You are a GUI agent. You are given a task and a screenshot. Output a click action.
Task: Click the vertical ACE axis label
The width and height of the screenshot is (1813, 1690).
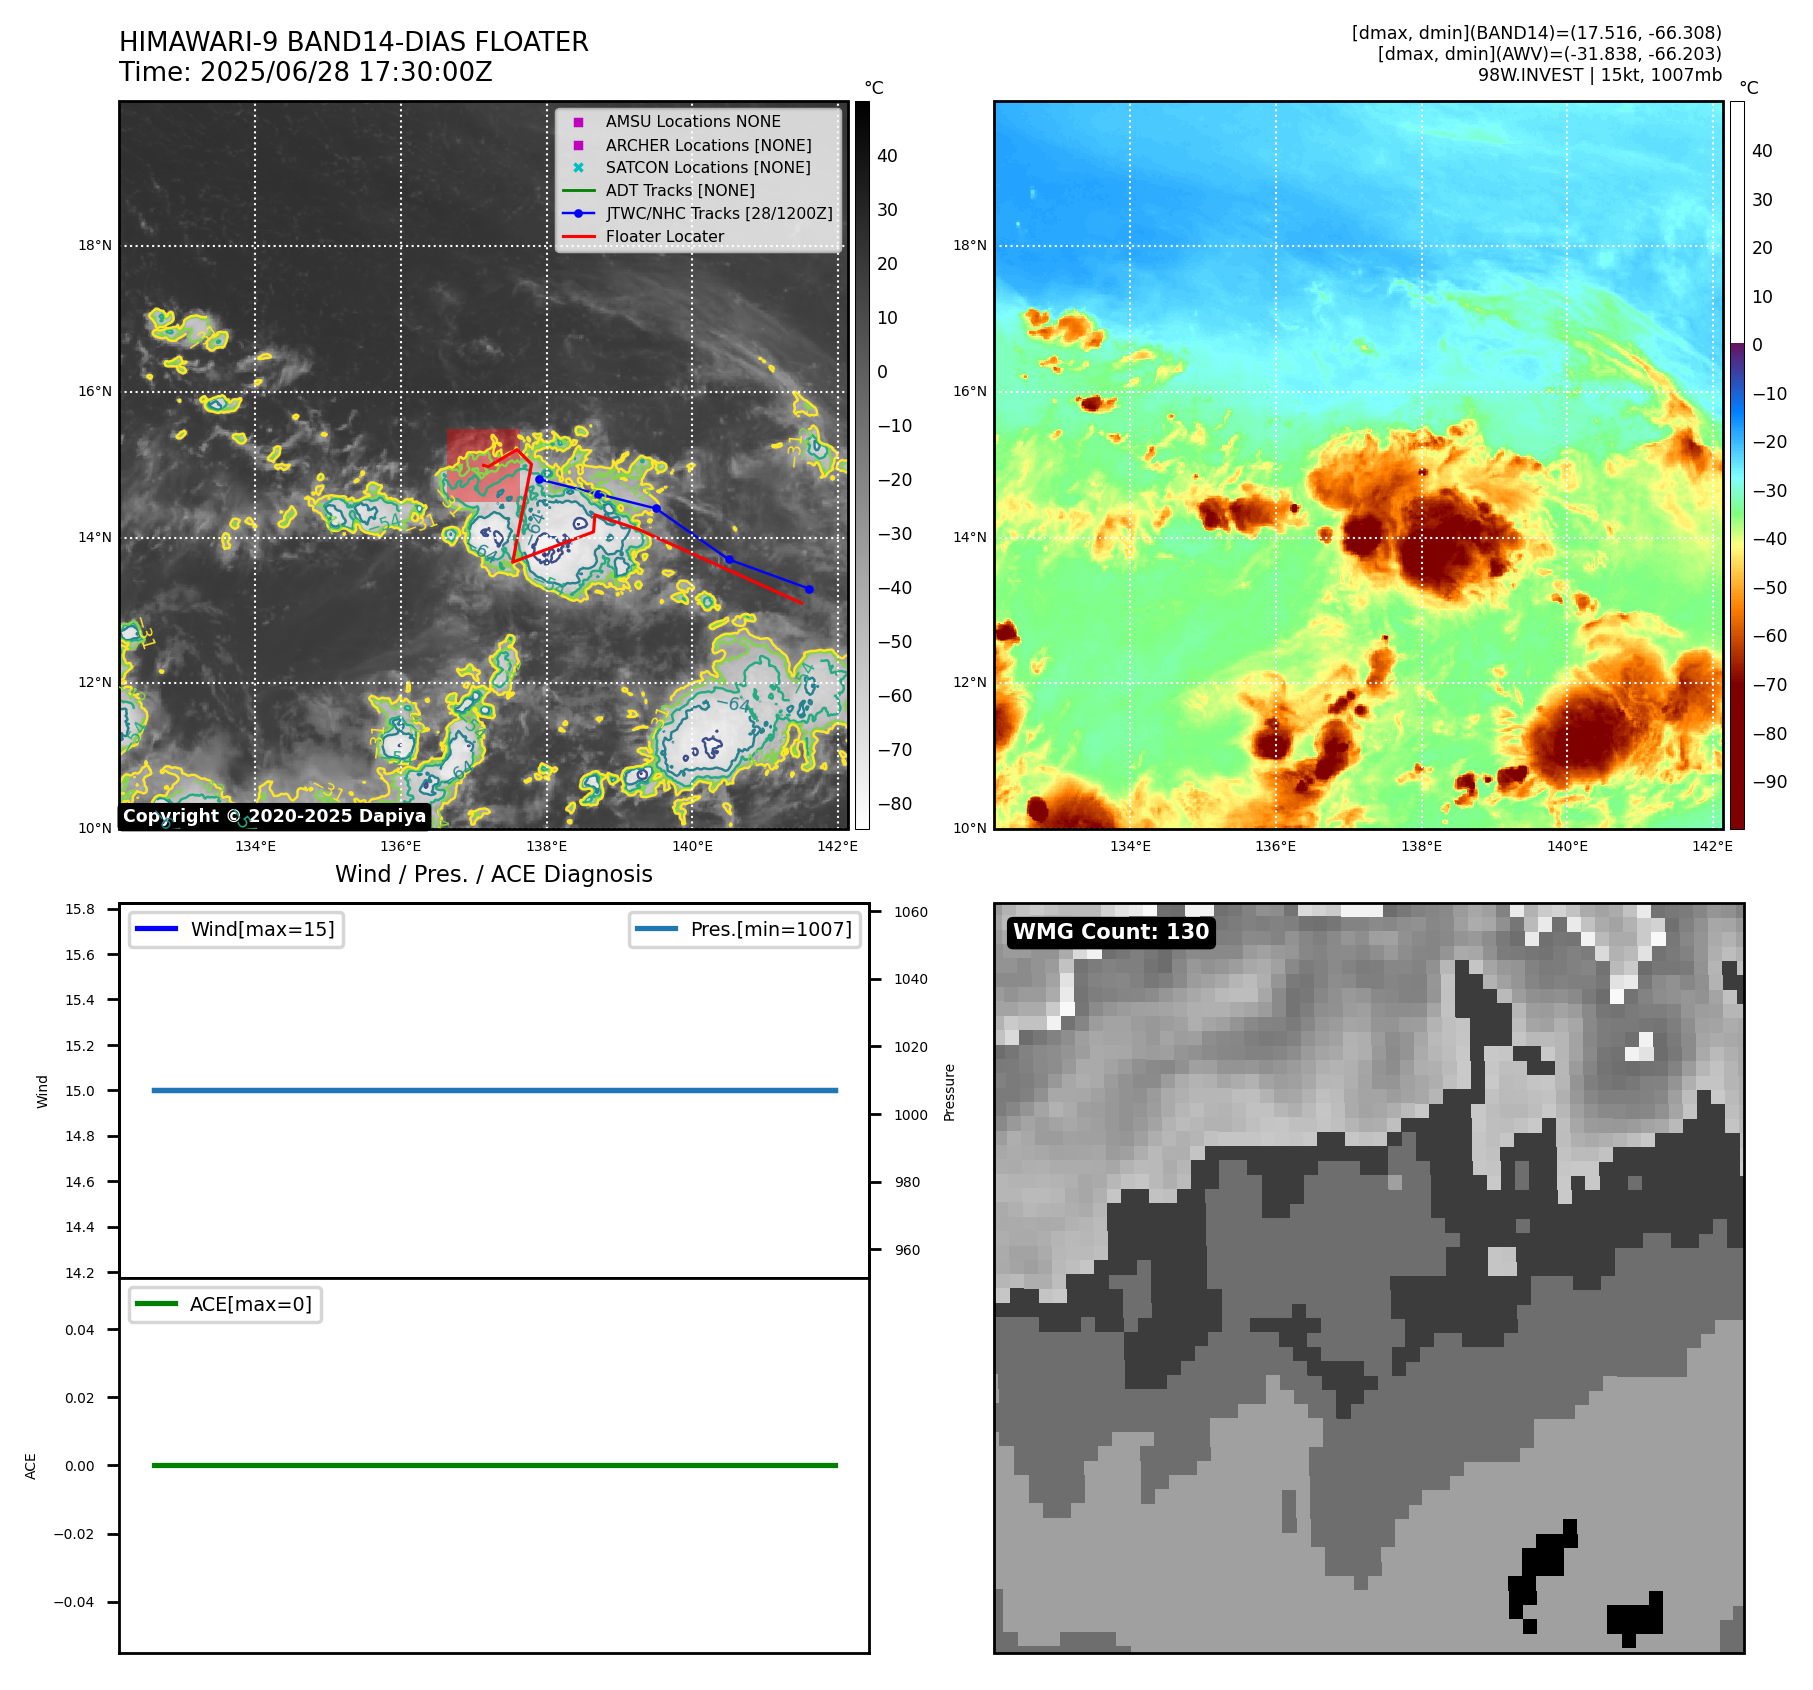point(31,1466)
